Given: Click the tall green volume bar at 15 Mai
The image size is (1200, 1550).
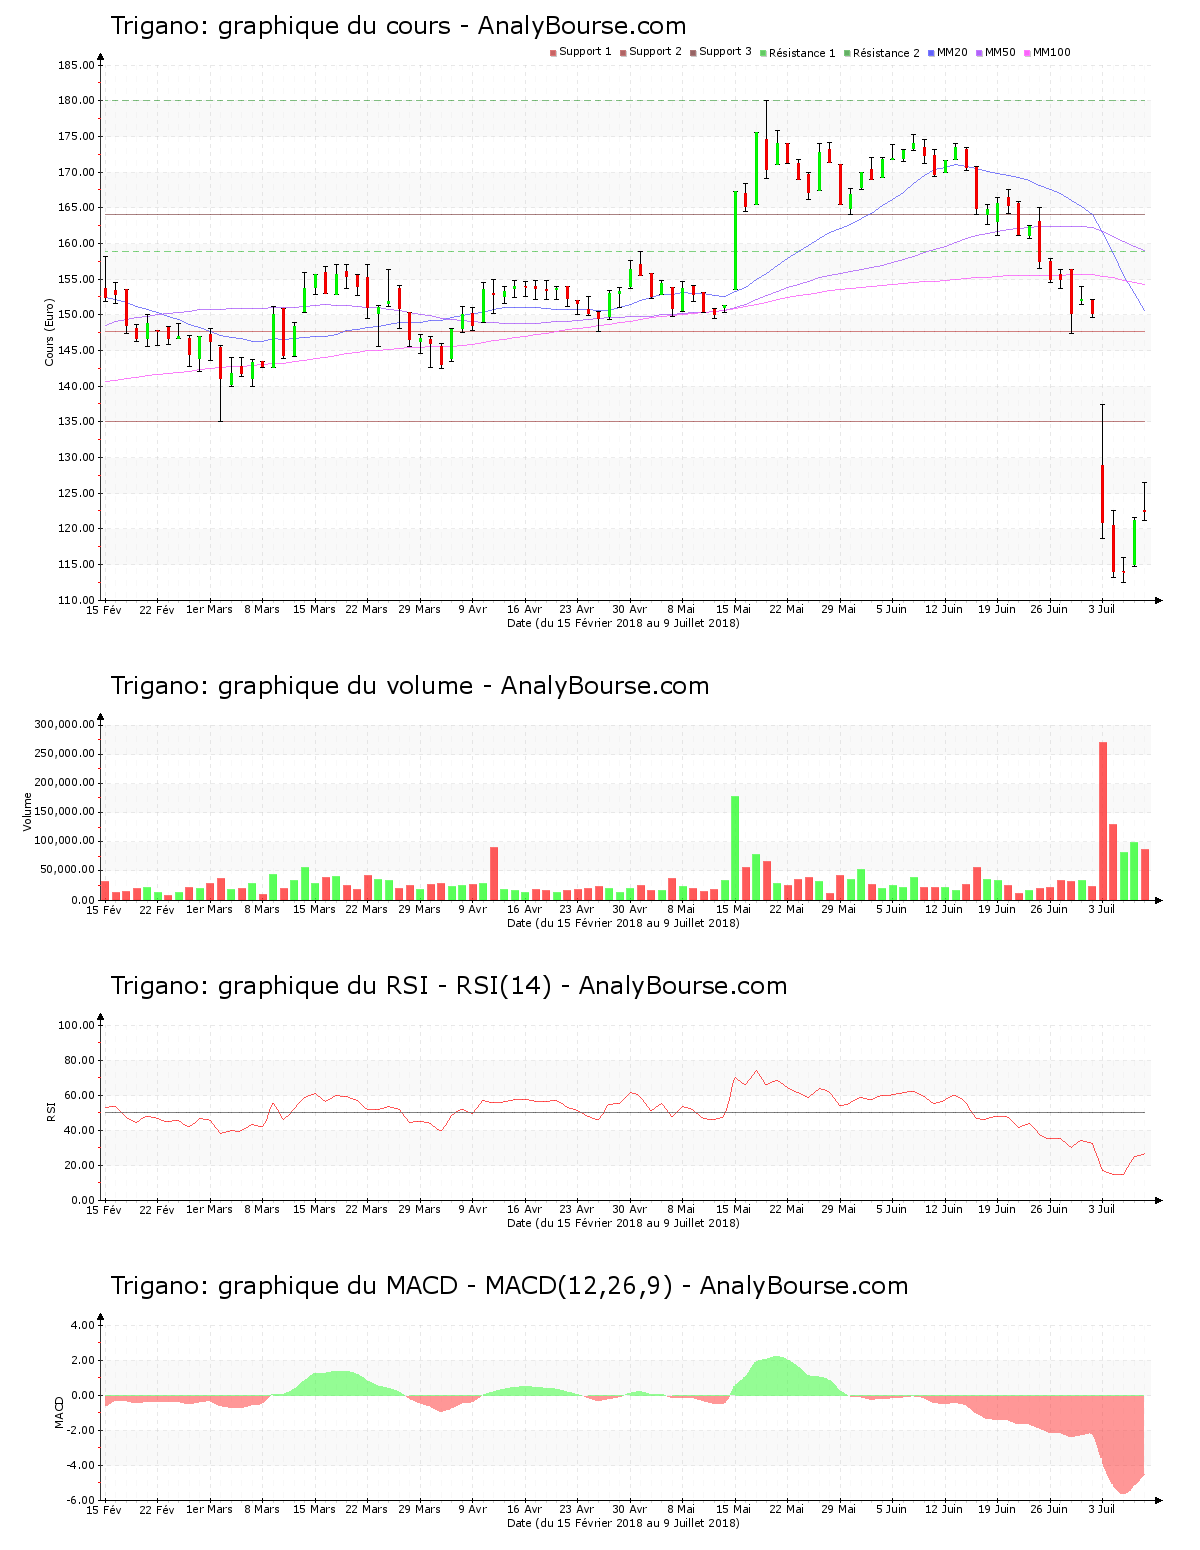Looking at the screenshot, I should pyautogui.click(x=735, y=848).
